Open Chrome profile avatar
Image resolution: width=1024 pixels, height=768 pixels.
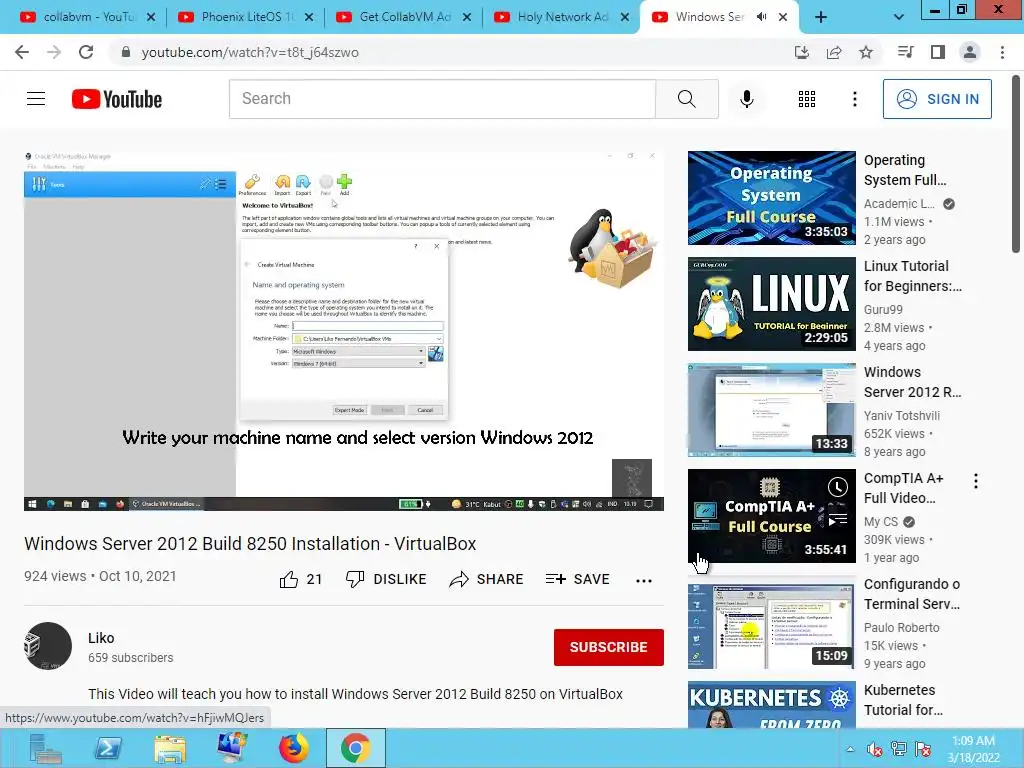[x=970, y=52]
